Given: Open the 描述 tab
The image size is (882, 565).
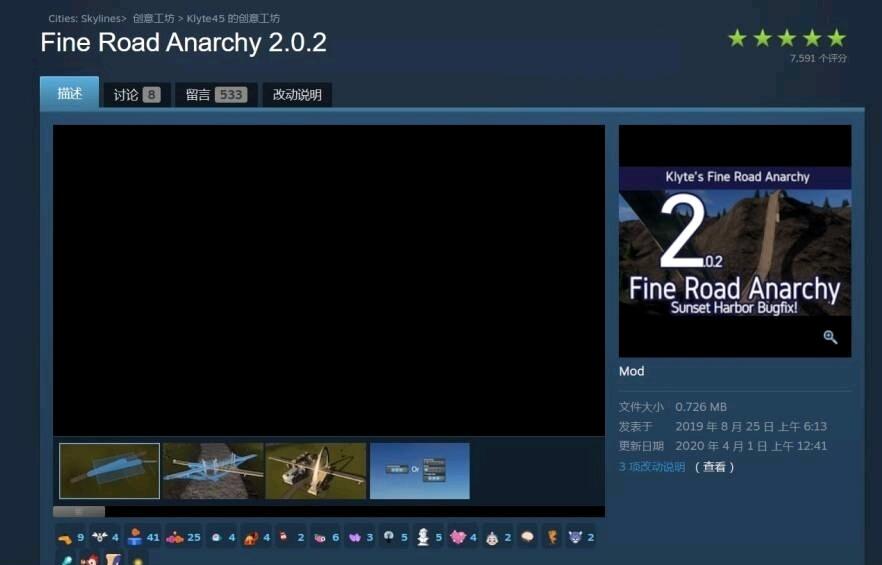Looking at the screenshot, I should coord(70,92).
